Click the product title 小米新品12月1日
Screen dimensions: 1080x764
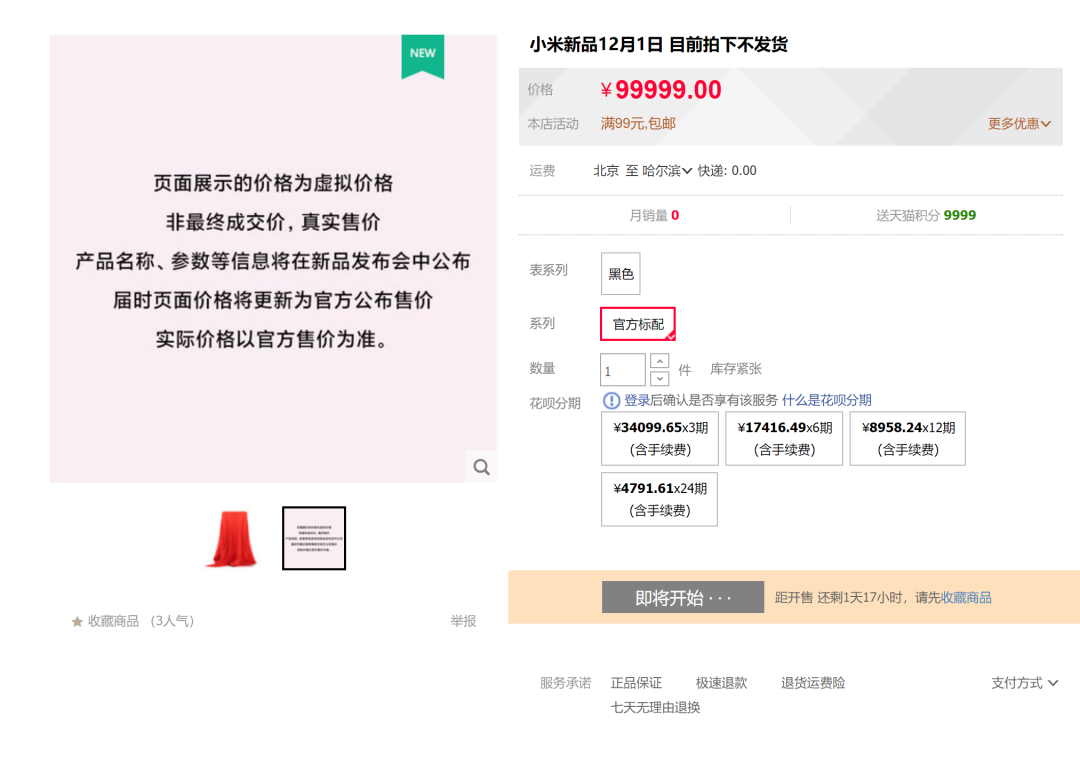[658, 45]
